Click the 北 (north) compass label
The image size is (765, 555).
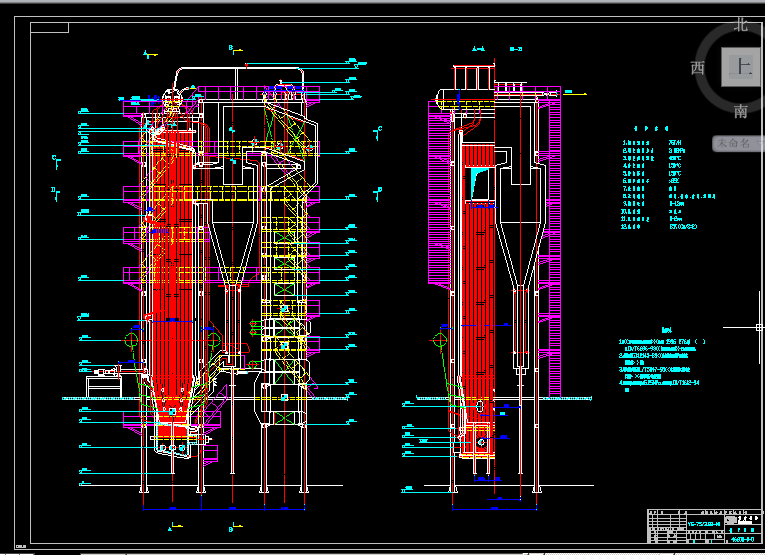(741, 24)
